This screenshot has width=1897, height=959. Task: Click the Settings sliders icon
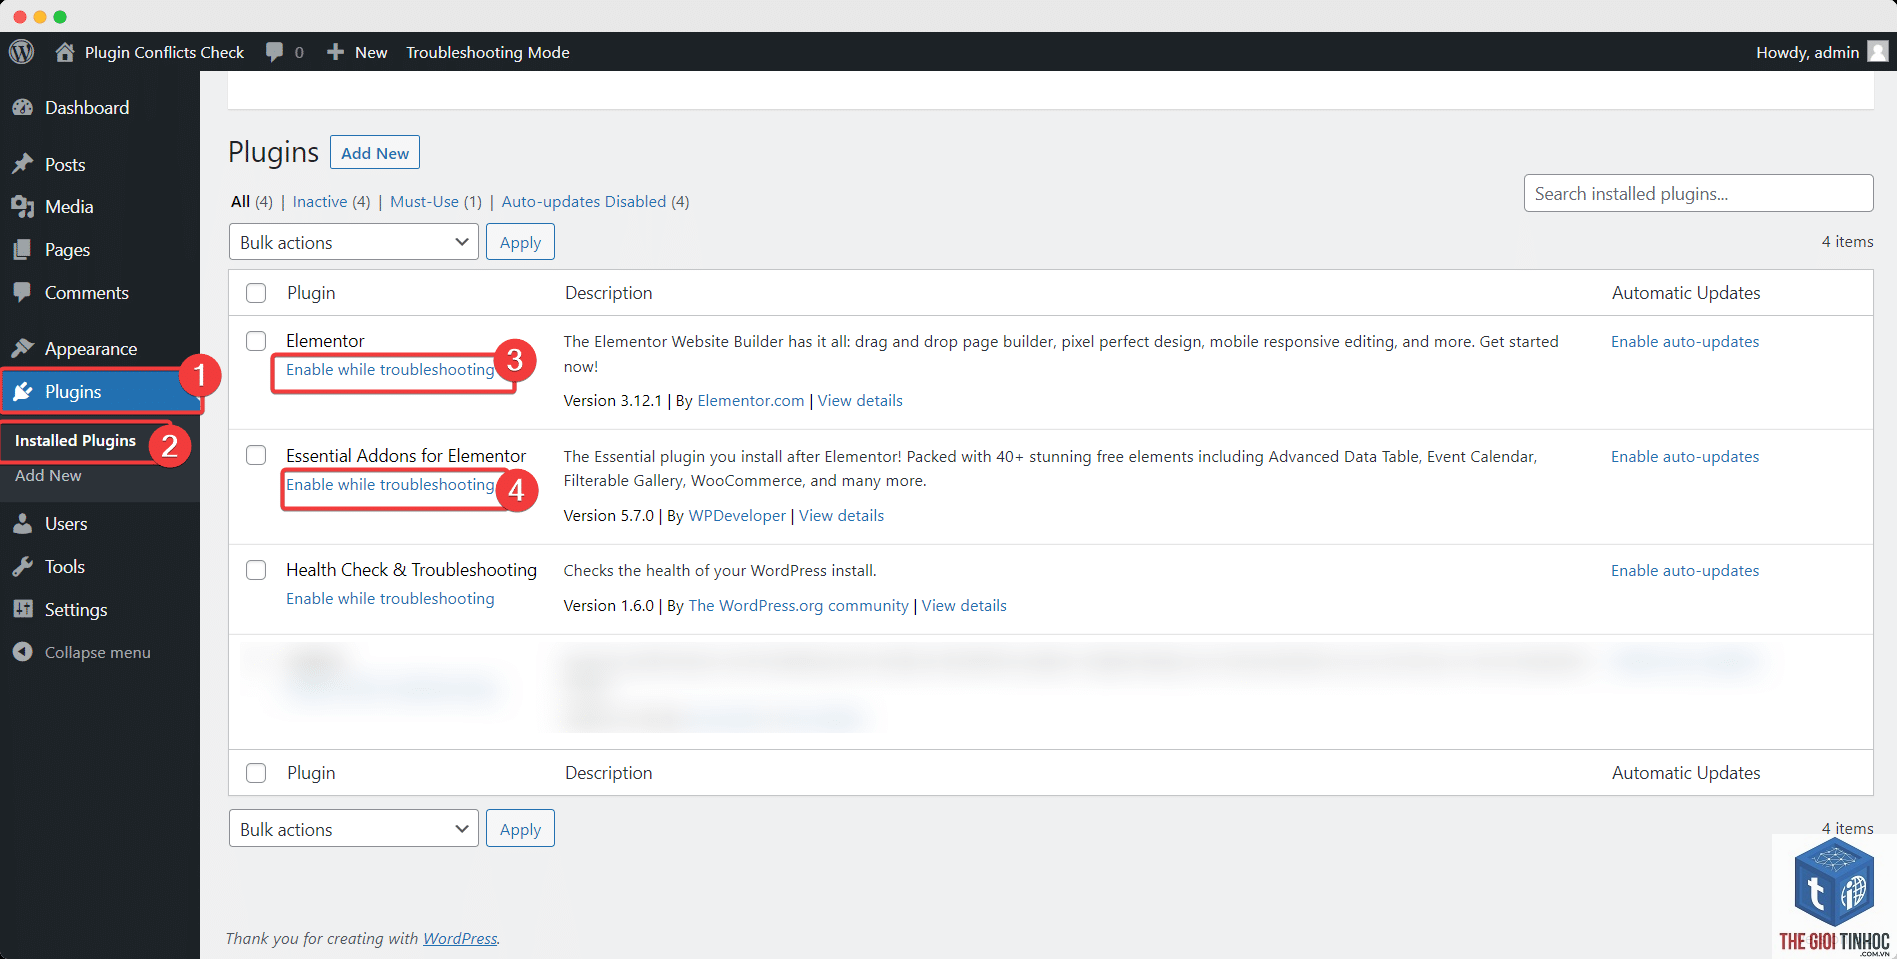[x=22, y=609]
